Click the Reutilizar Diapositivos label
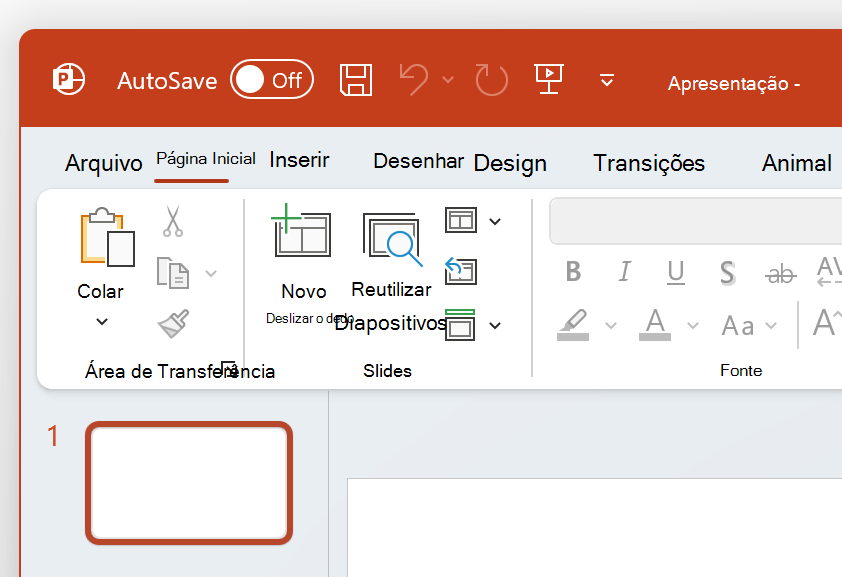Image resolution: width=842 pixels, height=577 pixels. [x=391, y=306]
